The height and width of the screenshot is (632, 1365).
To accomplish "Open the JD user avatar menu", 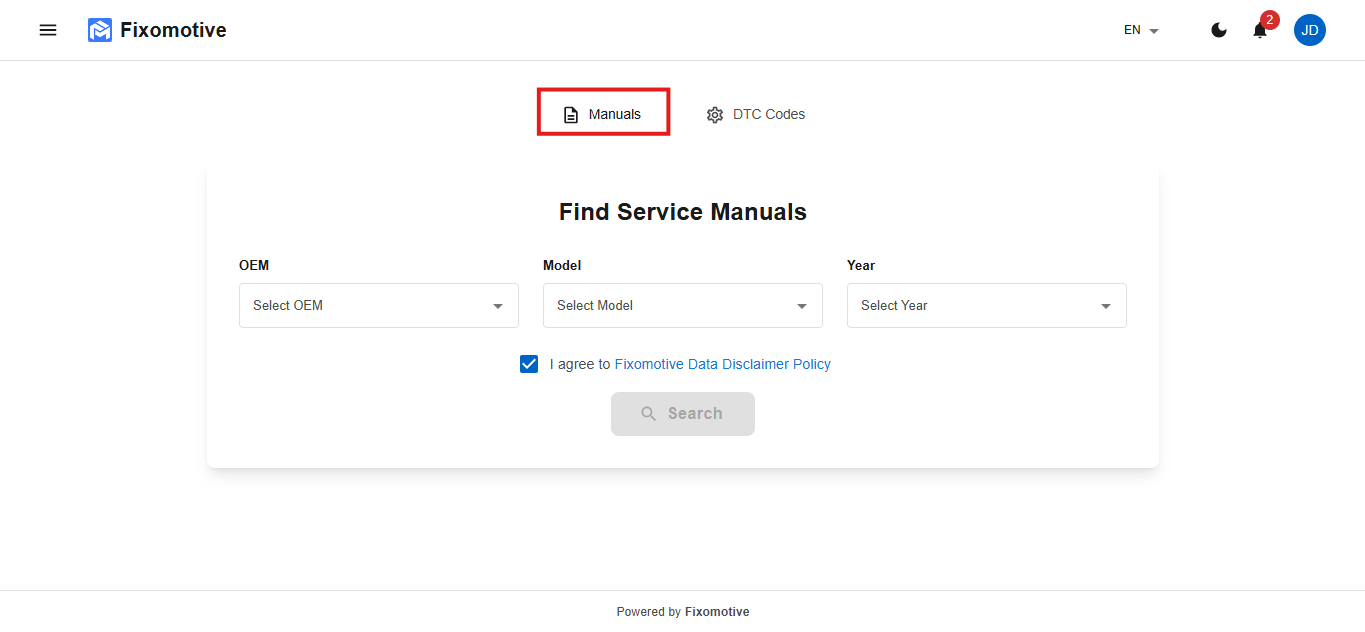I will 1310,30.
